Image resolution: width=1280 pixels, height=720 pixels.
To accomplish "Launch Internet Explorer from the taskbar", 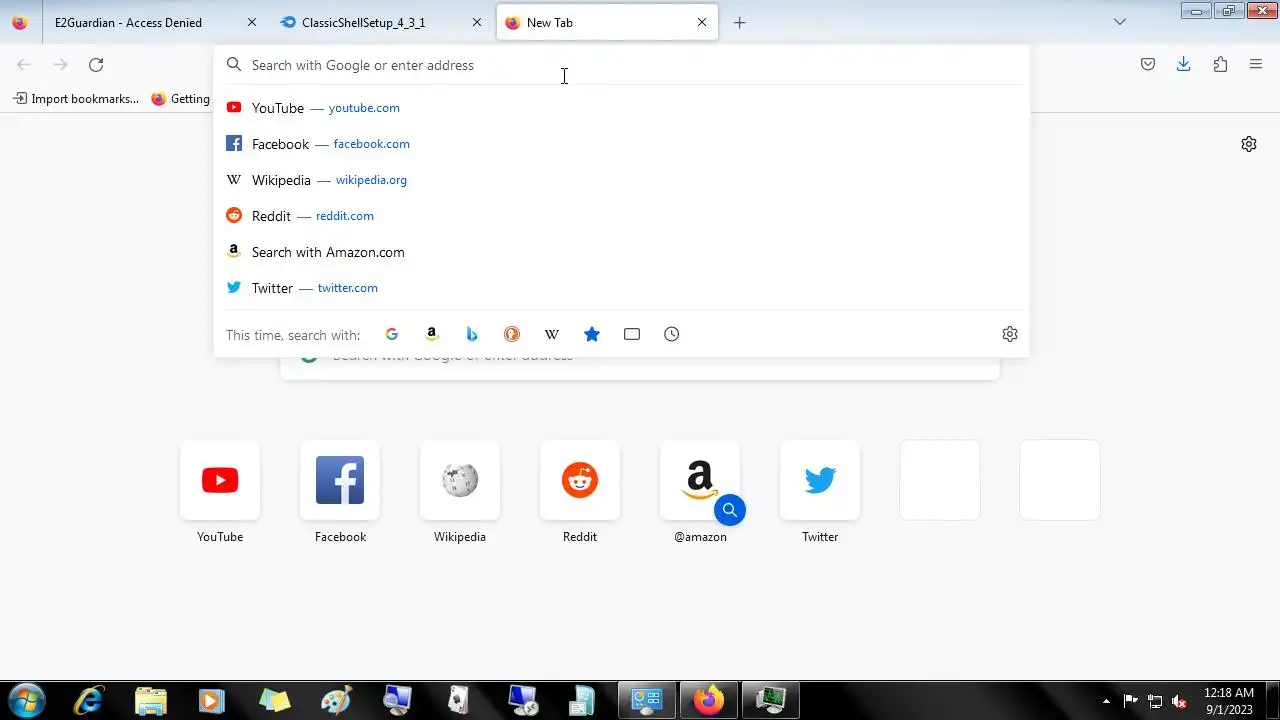I will point(89,700).
